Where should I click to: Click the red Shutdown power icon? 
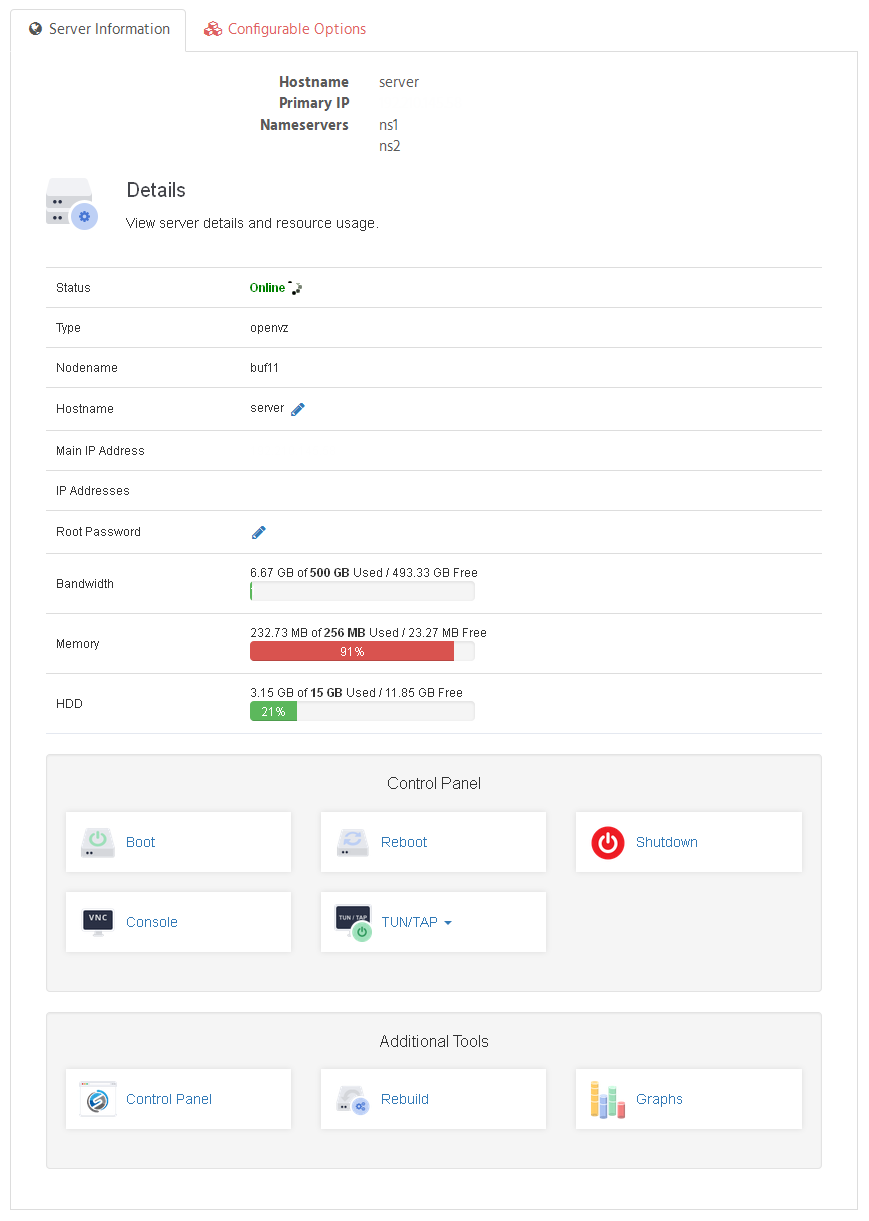[x=607, y=842]
